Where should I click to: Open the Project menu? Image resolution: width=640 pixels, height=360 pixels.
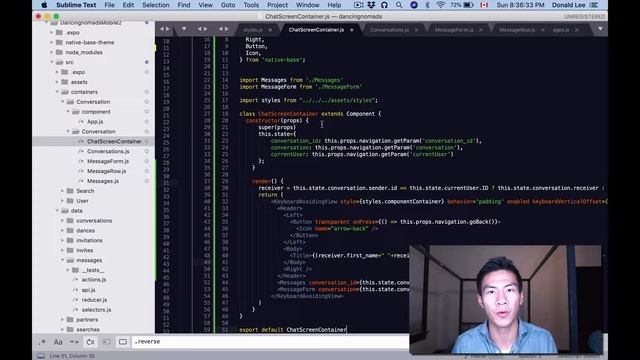point(277,5)
